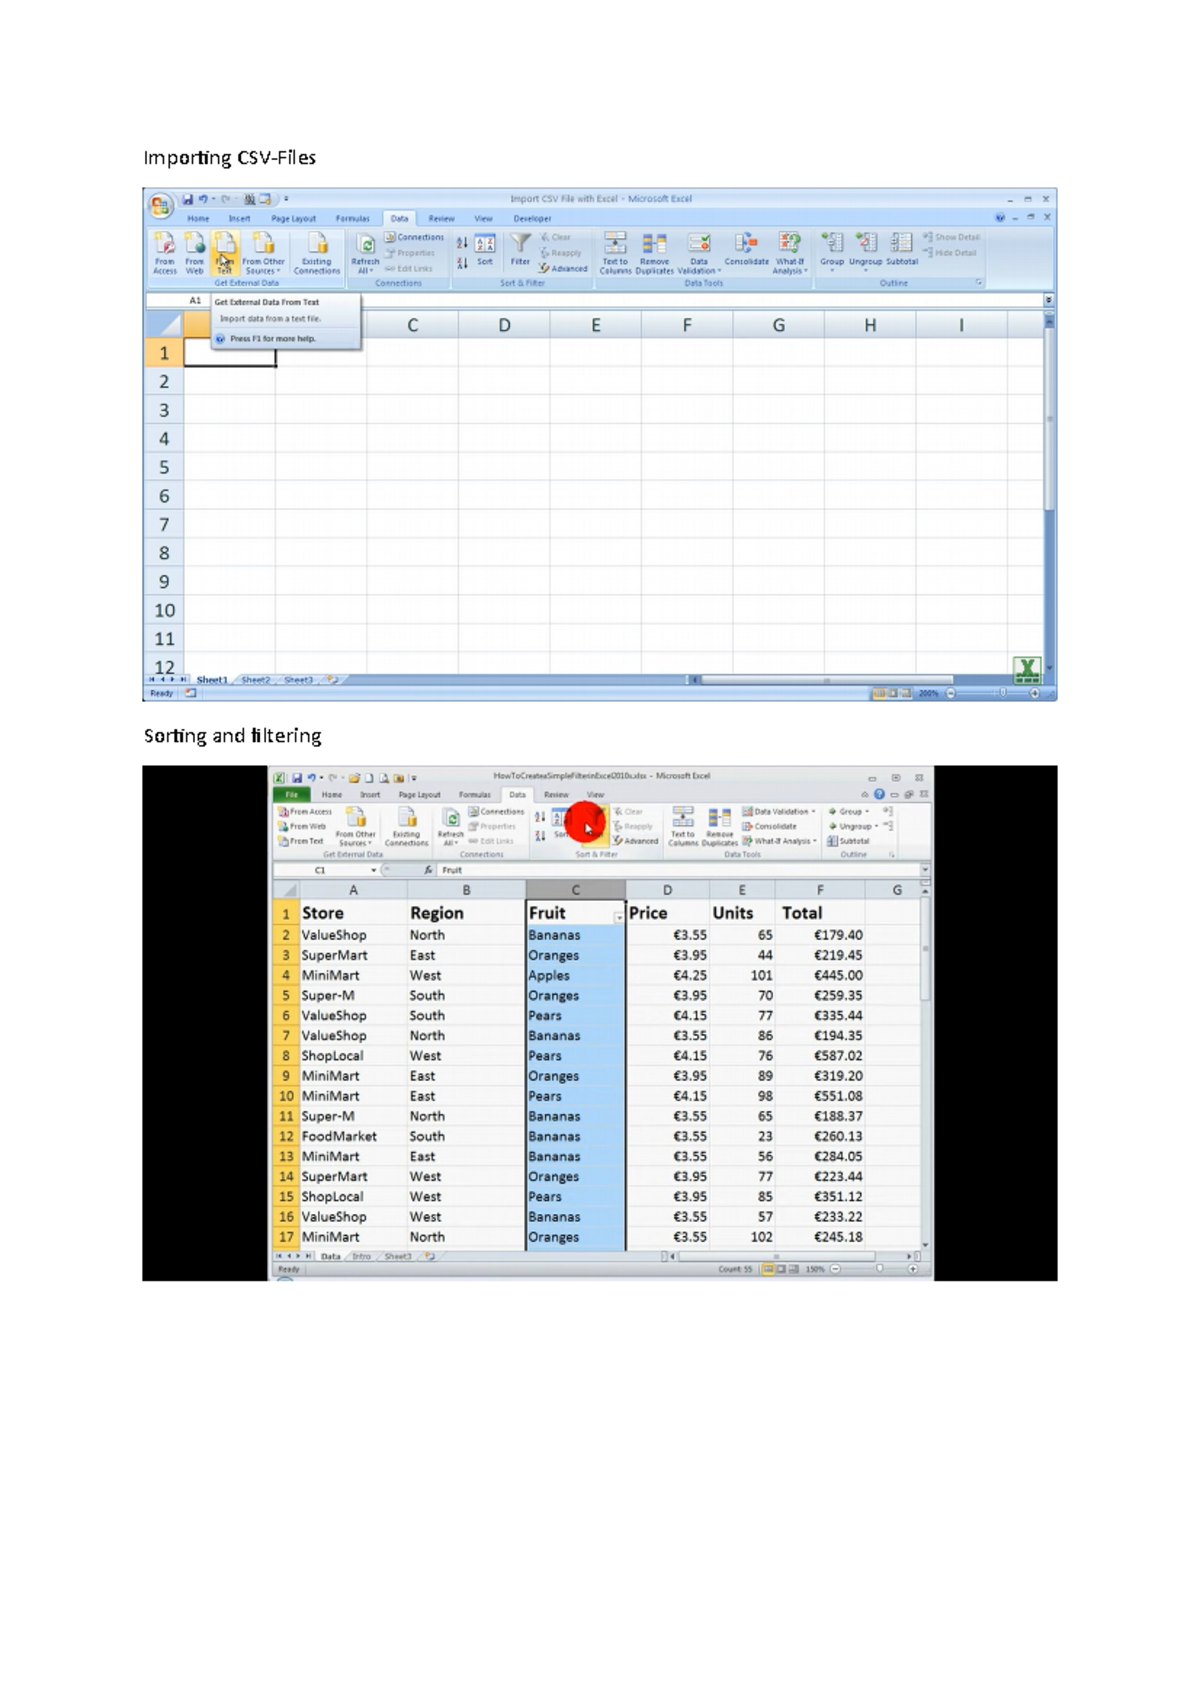Select cell A1 in Import CSV window
Screen dimensions: 1200x1698
pyautogui.click(x=230, y=353)
